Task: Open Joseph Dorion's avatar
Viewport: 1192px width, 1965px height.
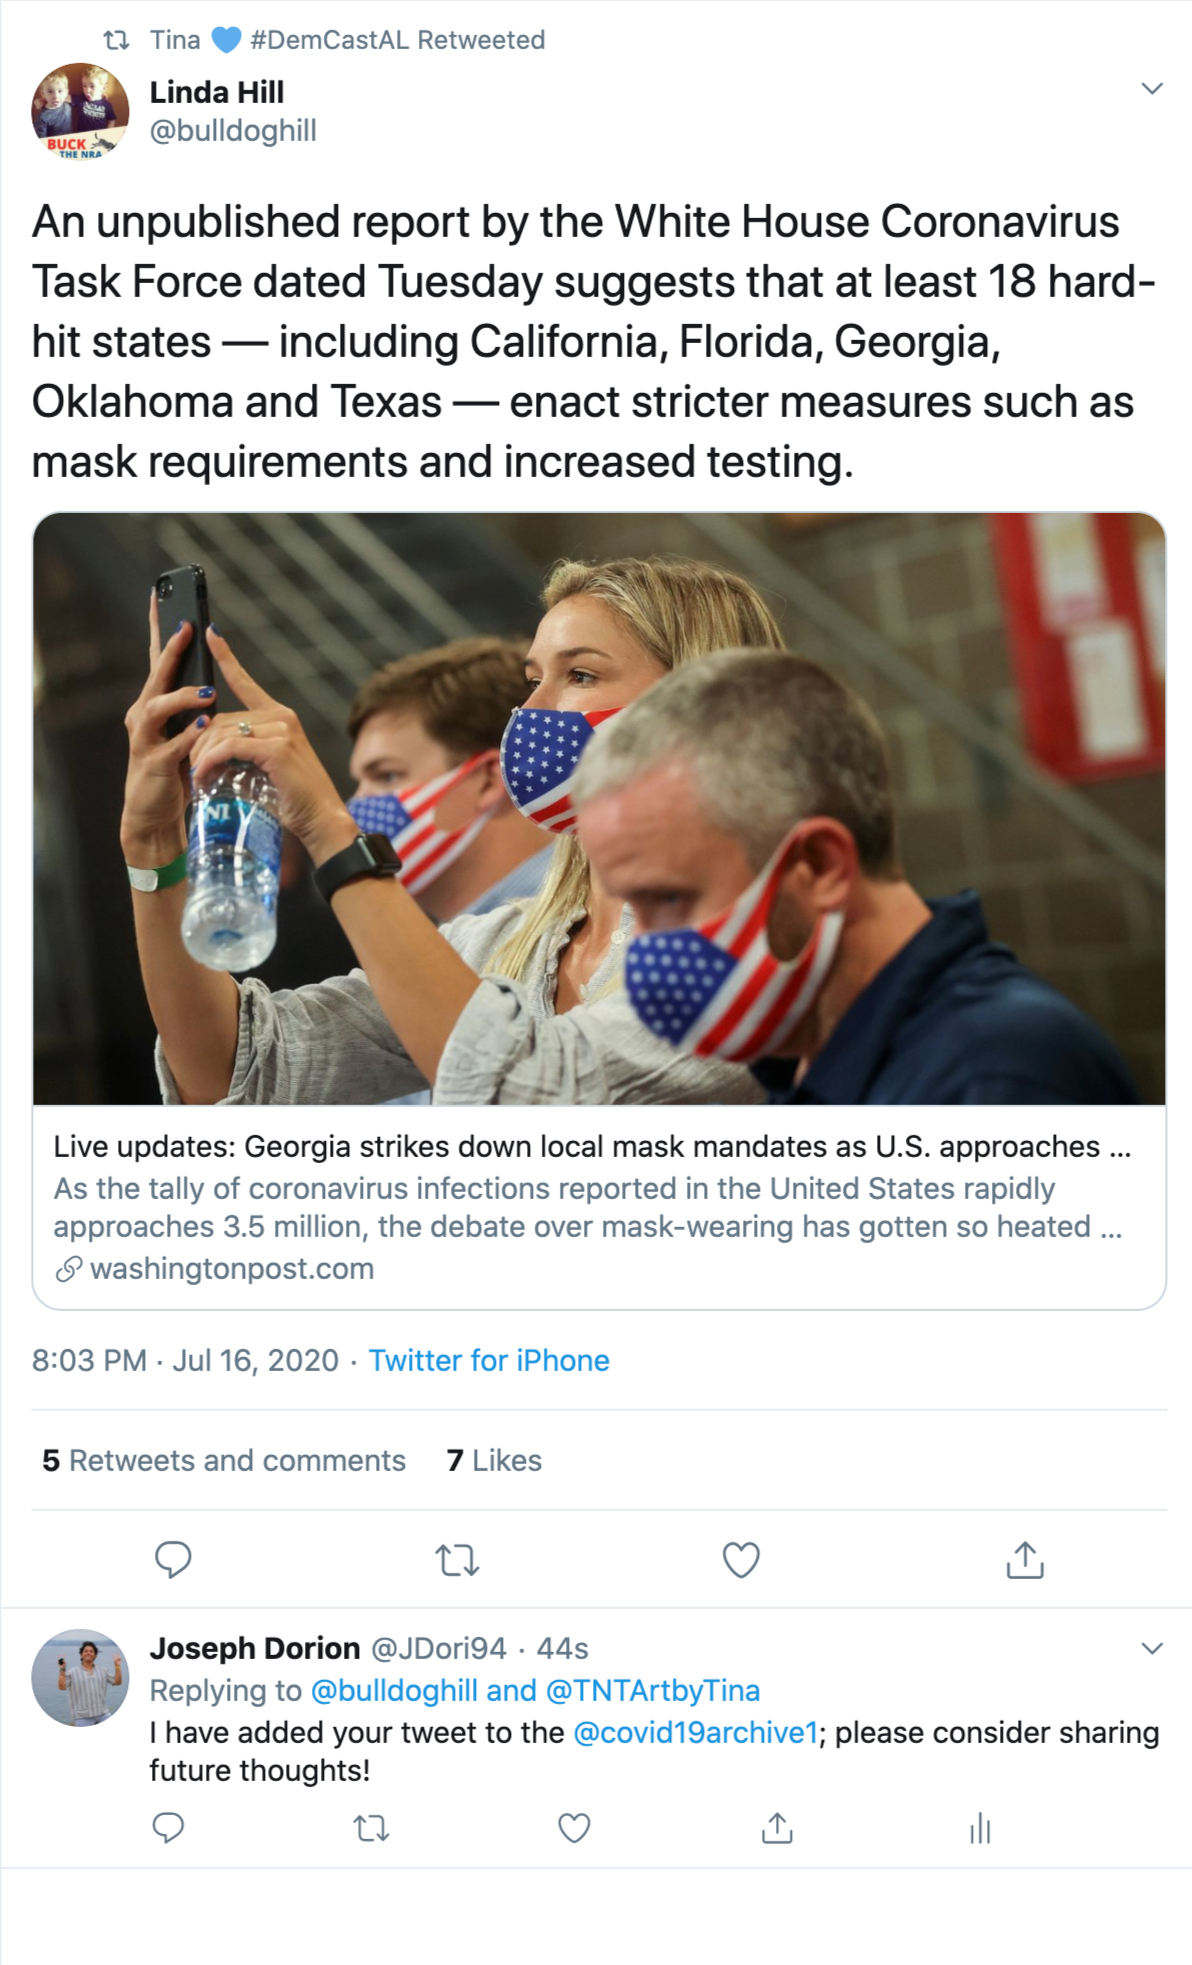Action: (x=80, y=1677)
